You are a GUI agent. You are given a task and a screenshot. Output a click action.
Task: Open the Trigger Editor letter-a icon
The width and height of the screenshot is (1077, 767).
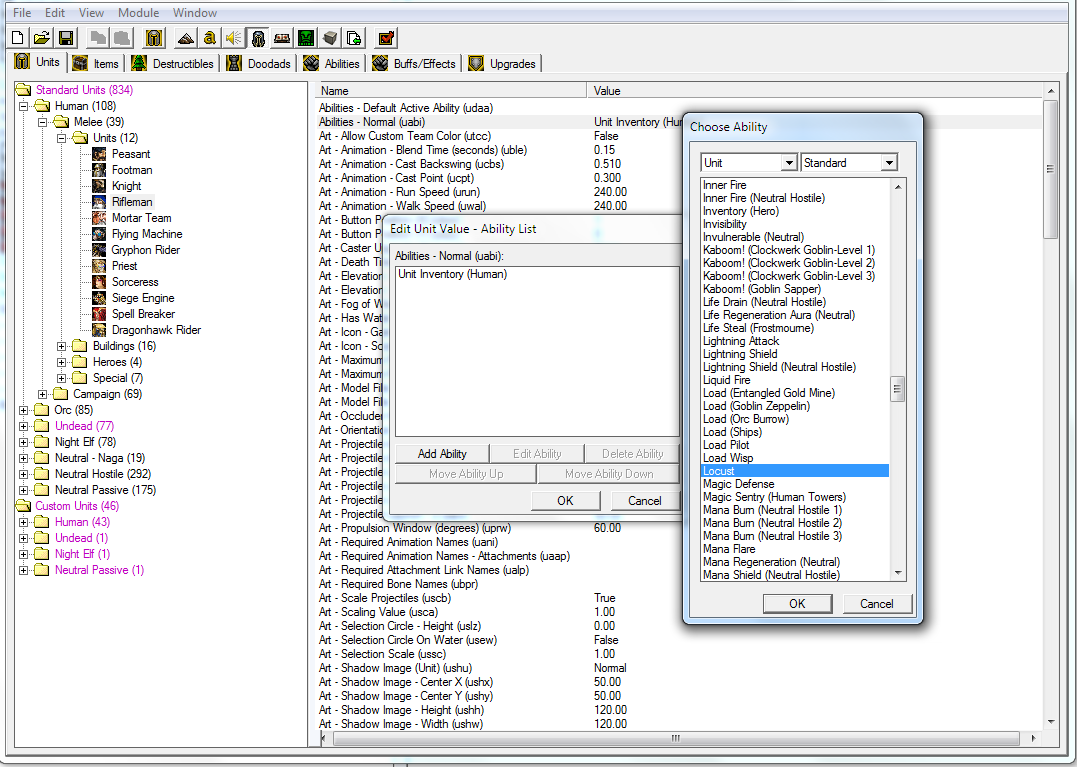click(209, 38)
